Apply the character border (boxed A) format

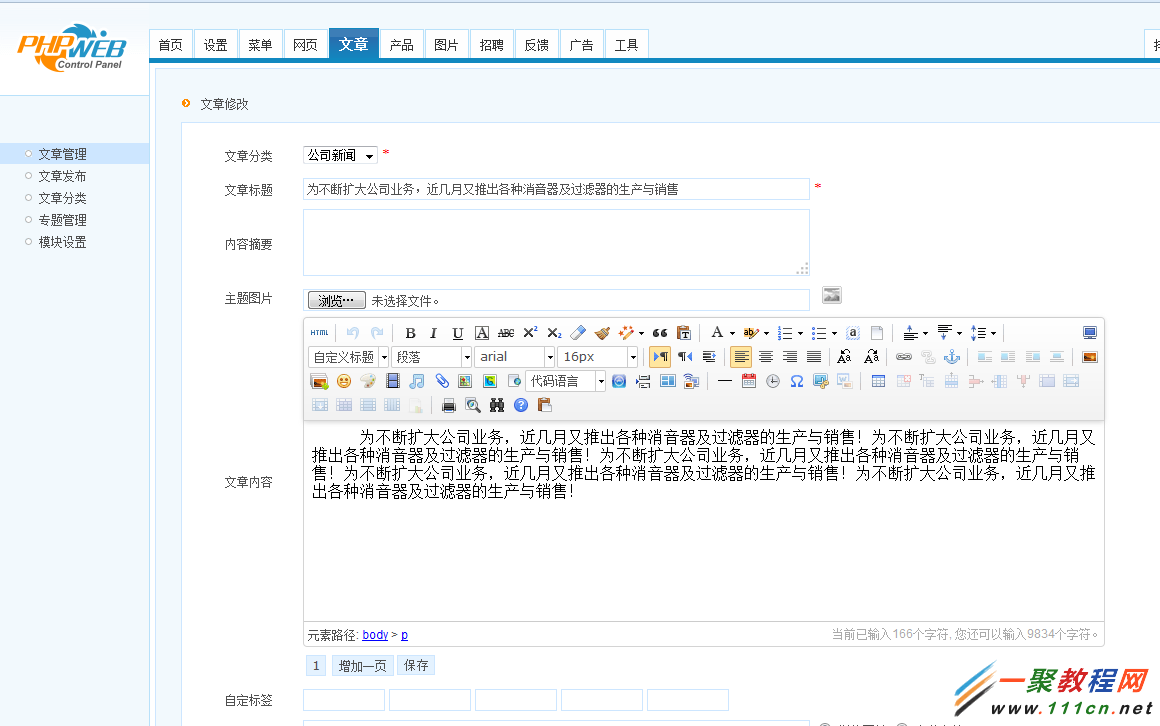pyautogui.click(x=482, y=333)
